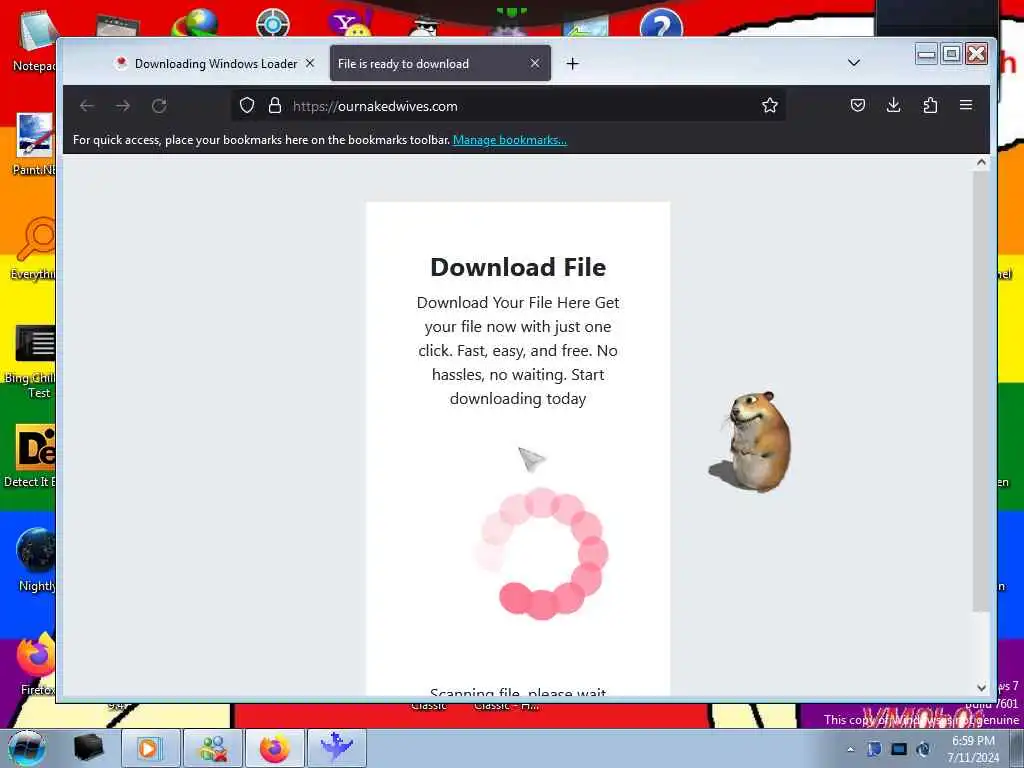Open the Windows Start menu
Screen dimensions: 1024x768
pos(27,748)
